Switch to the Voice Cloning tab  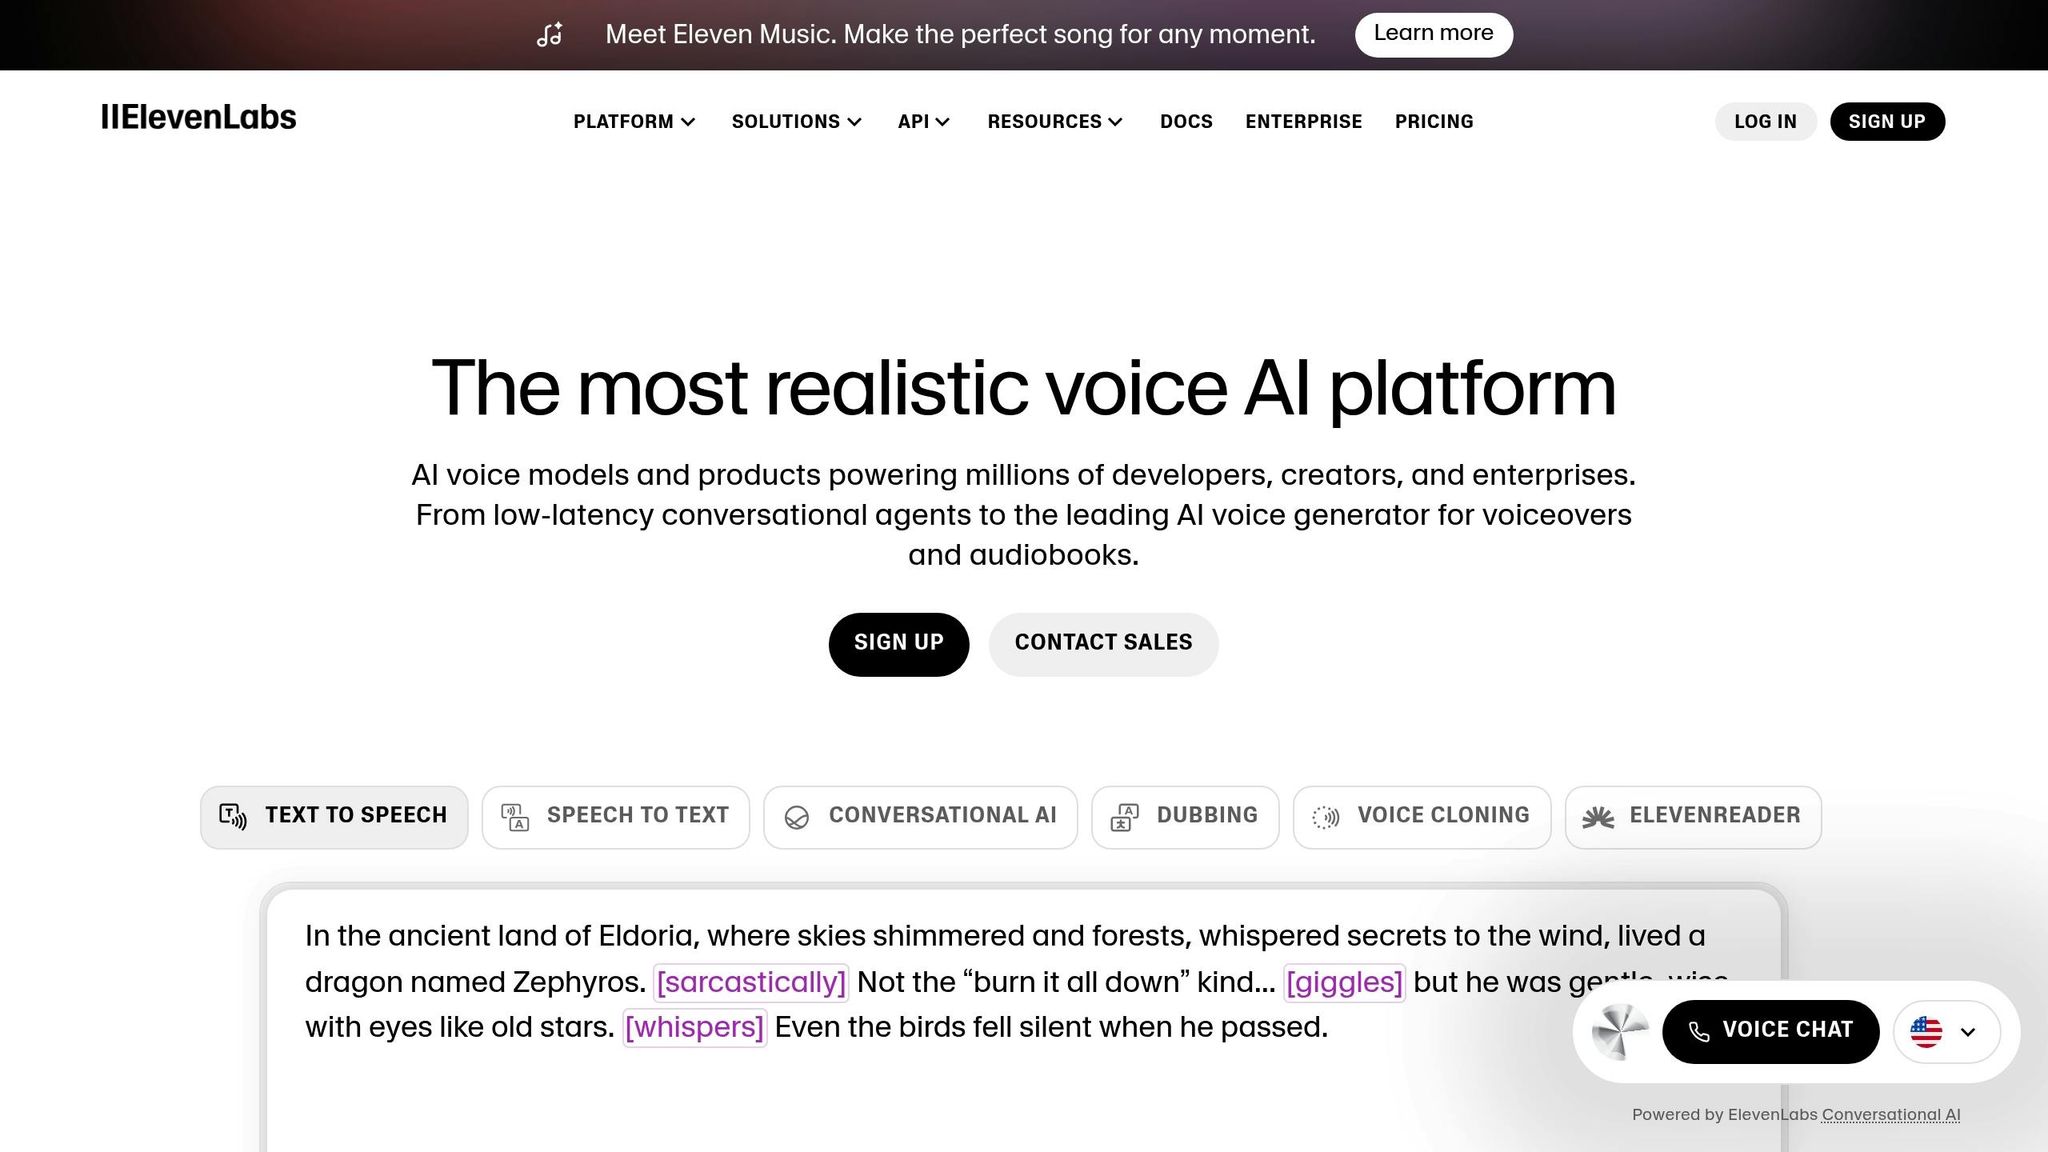tap(1422, 817)
